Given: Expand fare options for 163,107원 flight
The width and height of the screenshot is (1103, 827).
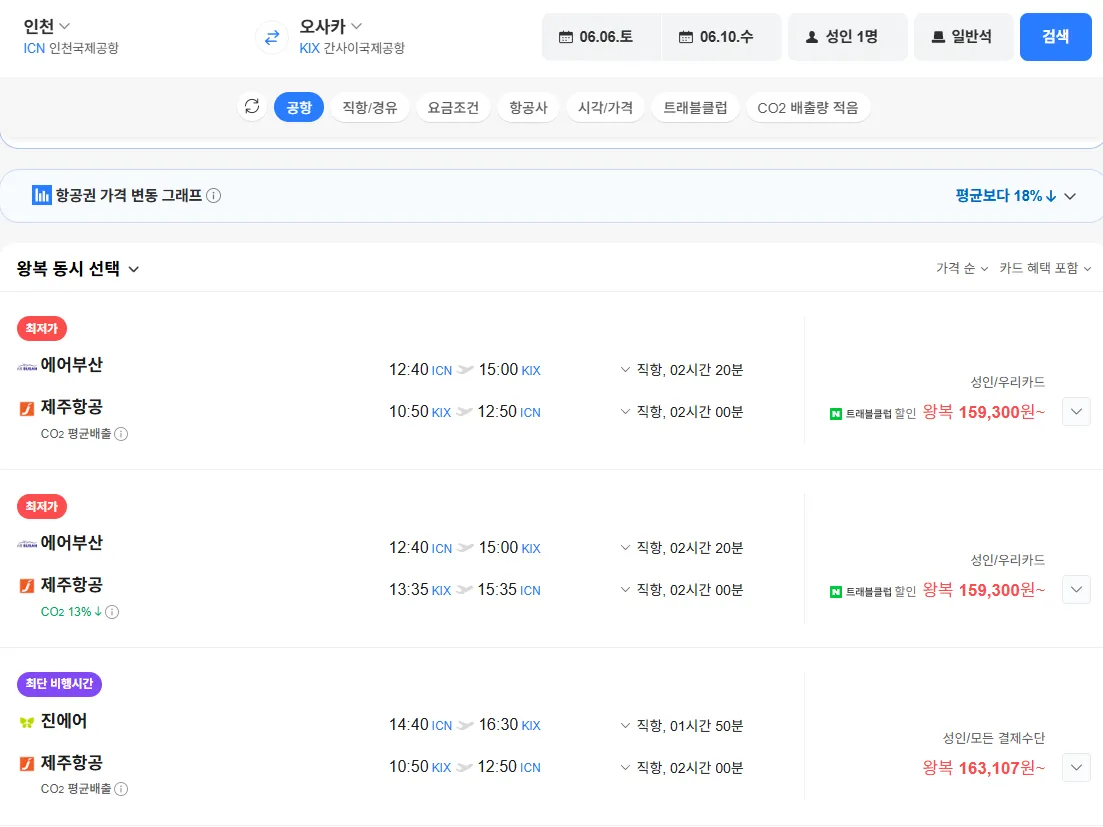Looking at the screenshot, I should (x=1076, y=768).
